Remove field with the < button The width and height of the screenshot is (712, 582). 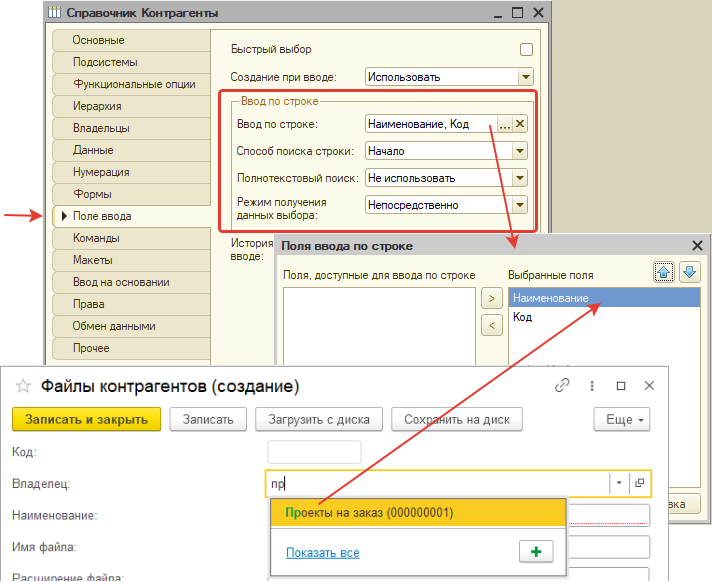[x=491, y=325]
